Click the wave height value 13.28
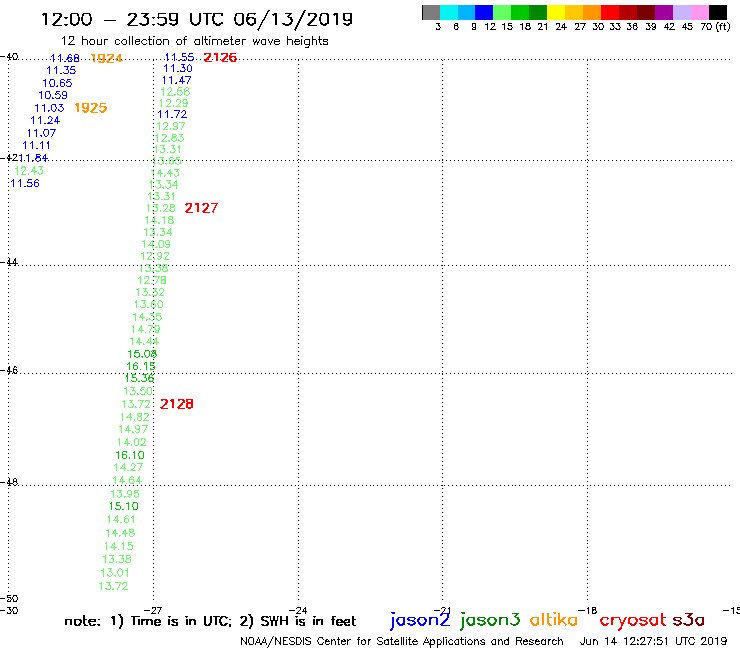 [x=160, y=208]
